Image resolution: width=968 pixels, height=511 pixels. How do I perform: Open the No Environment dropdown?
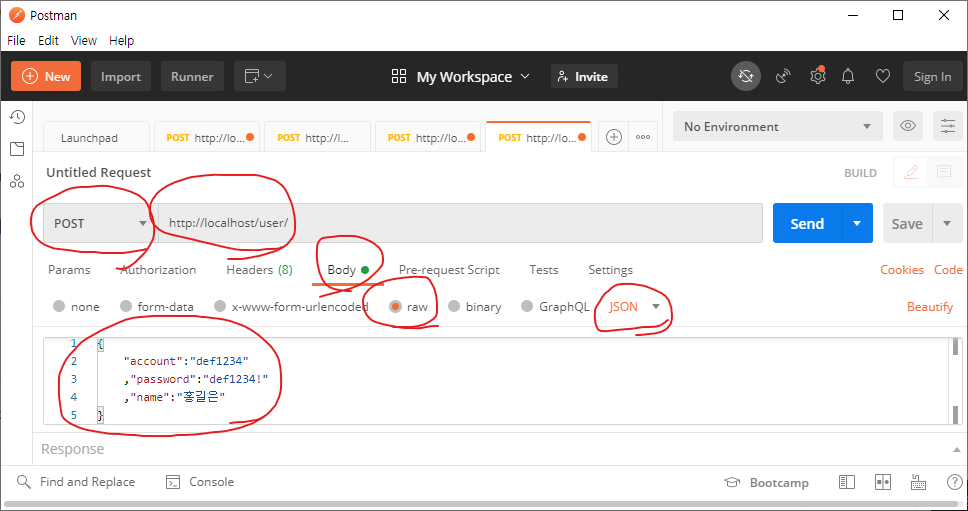pos(778,127)
